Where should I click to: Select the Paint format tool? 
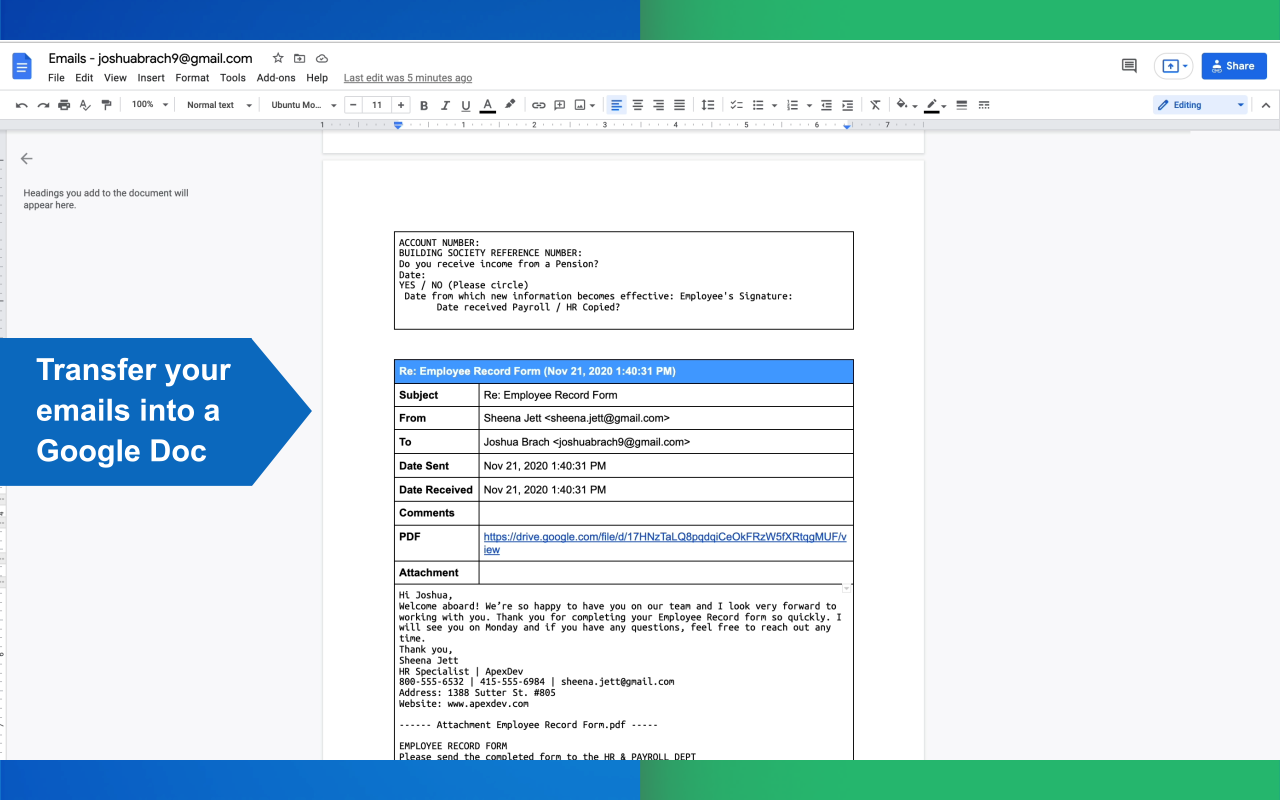pos(107,104)
